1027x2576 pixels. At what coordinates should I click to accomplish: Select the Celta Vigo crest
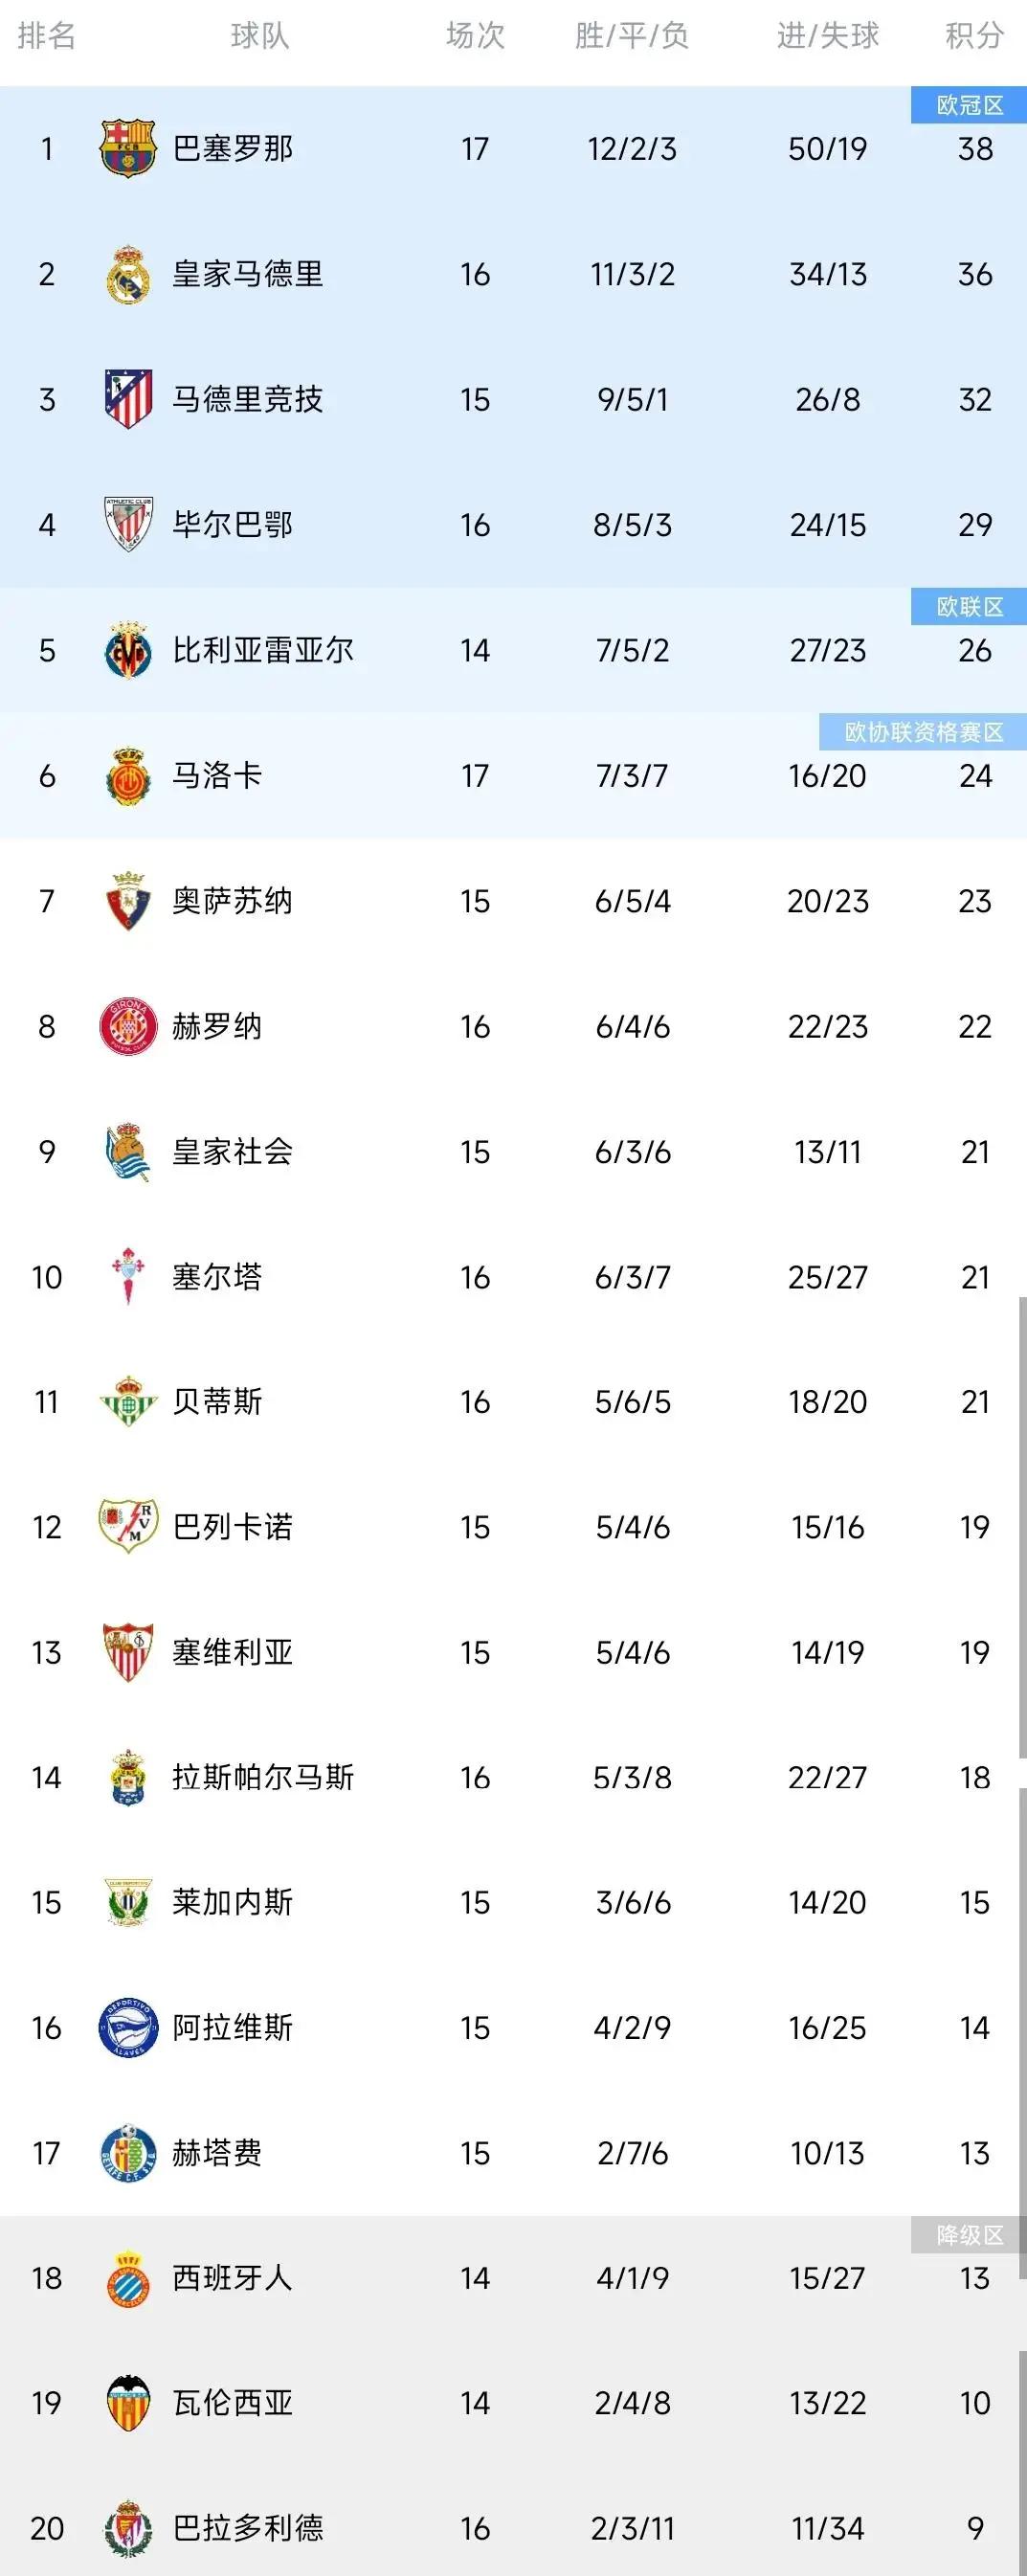pyautogui.click(x=128, y=1276)
